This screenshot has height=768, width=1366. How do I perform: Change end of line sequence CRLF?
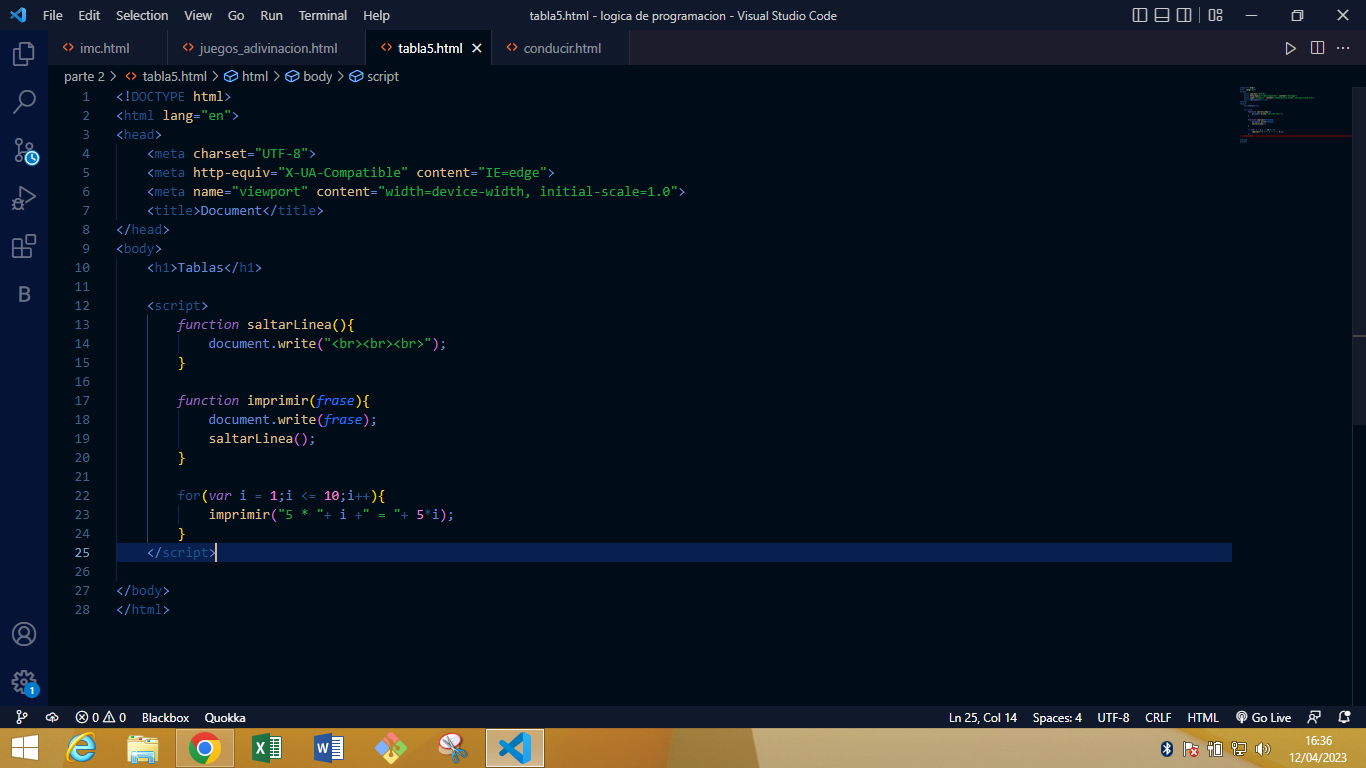(1158, 717)
